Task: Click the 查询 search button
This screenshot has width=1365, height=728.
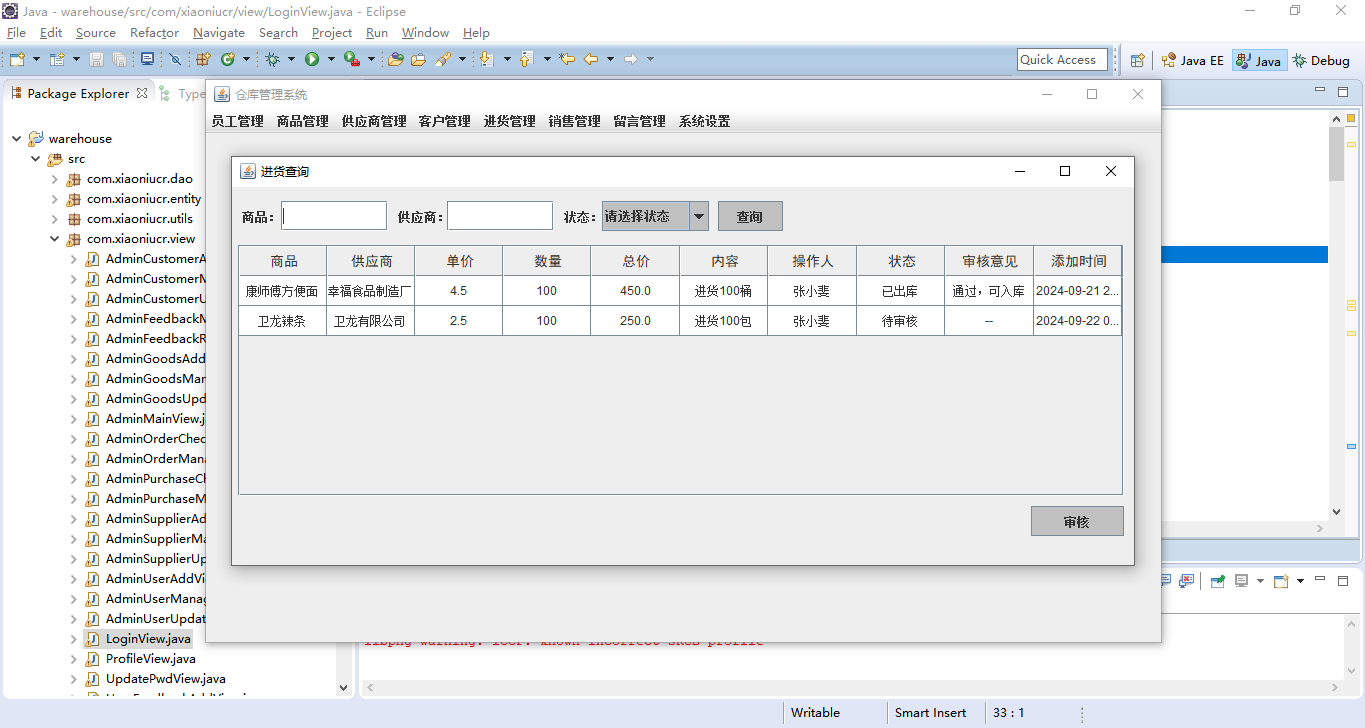Action: 749,216
